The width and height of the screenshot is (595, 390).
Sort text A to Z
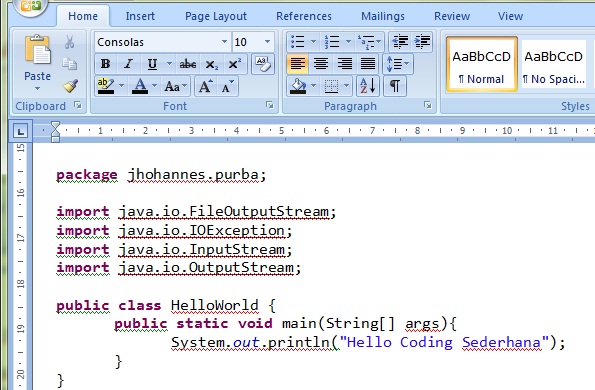pos(368,86)
